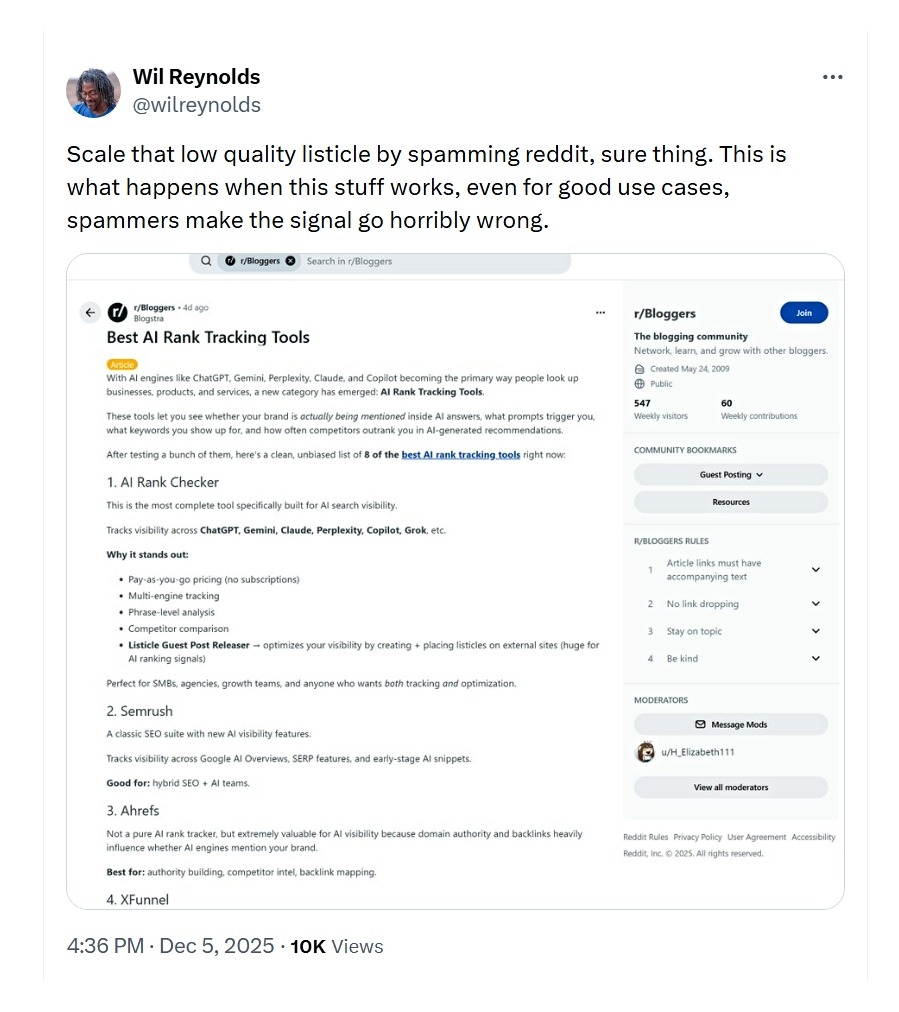Open the Resources community bookmark
The height and width of the screenshot is (1012, 899).
point(730,501)
